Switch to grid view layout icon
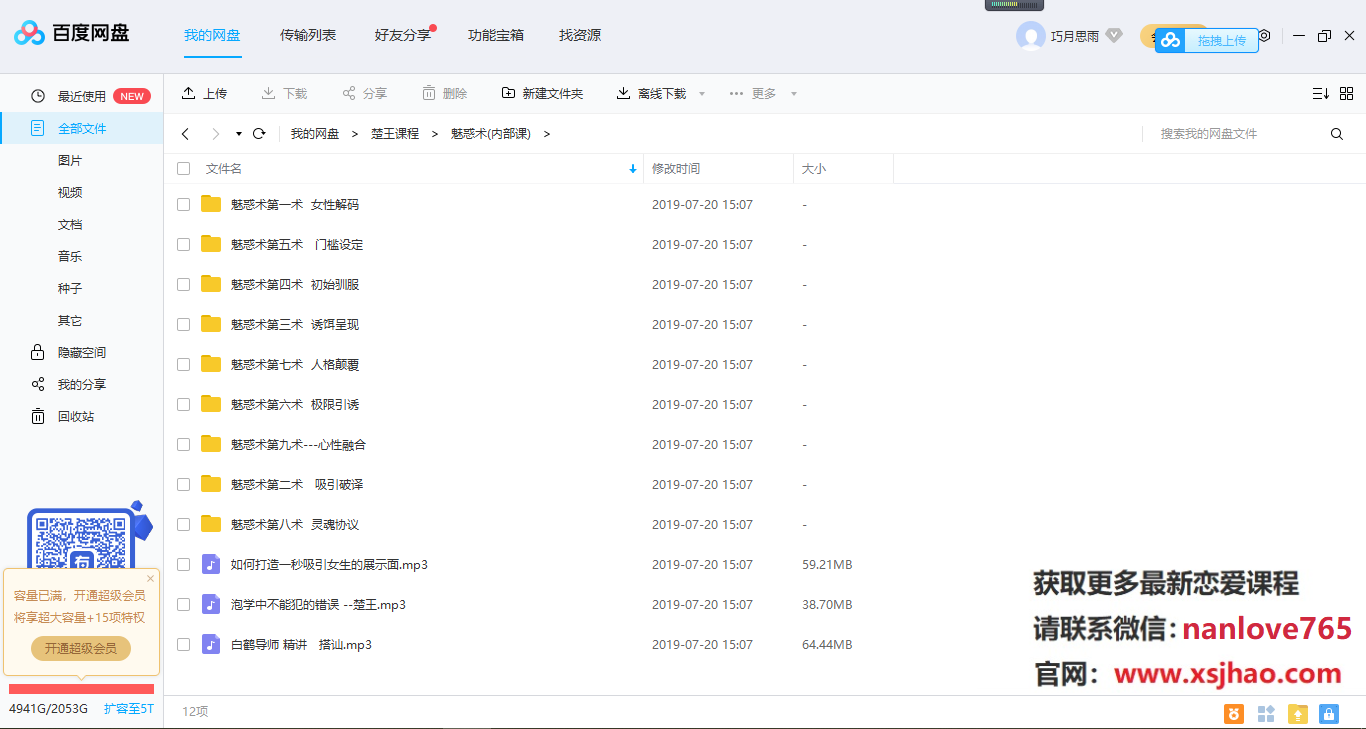The height and width of the screenshot is (729, 1366). (1346, 93)
